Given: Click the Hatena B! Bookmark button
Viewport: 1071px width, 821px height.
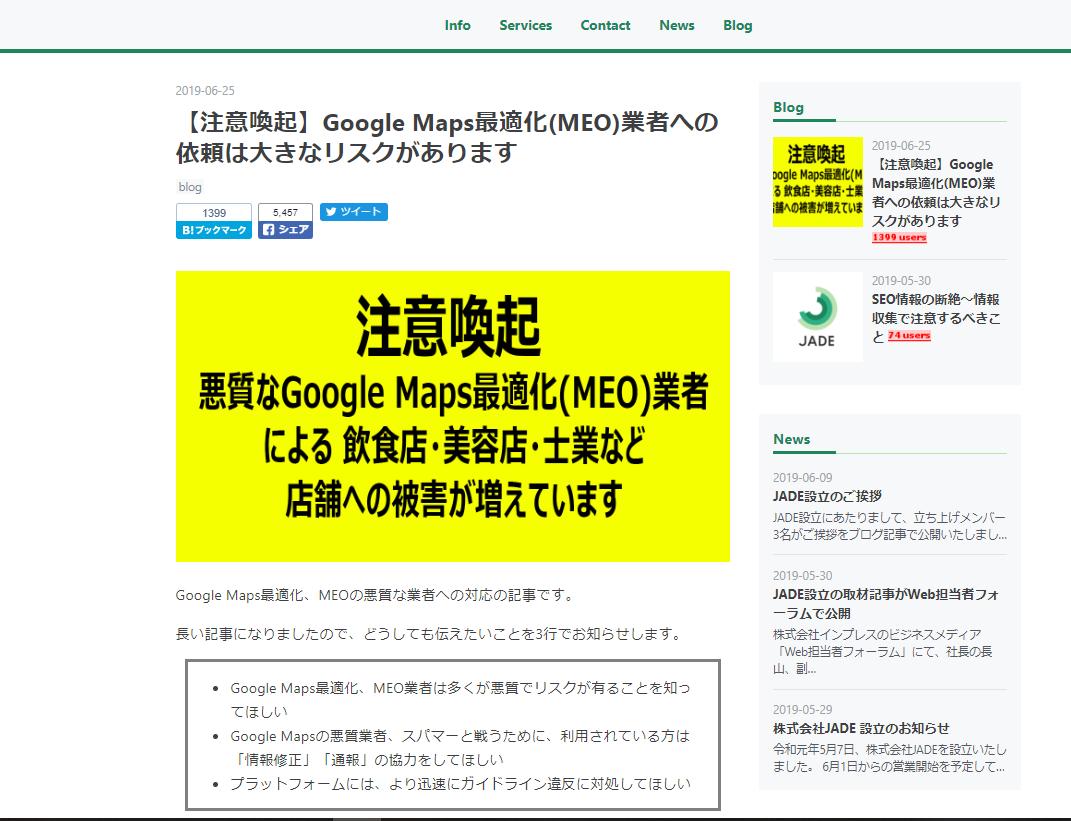Looking at the screenshot, I should coord(214,230).
